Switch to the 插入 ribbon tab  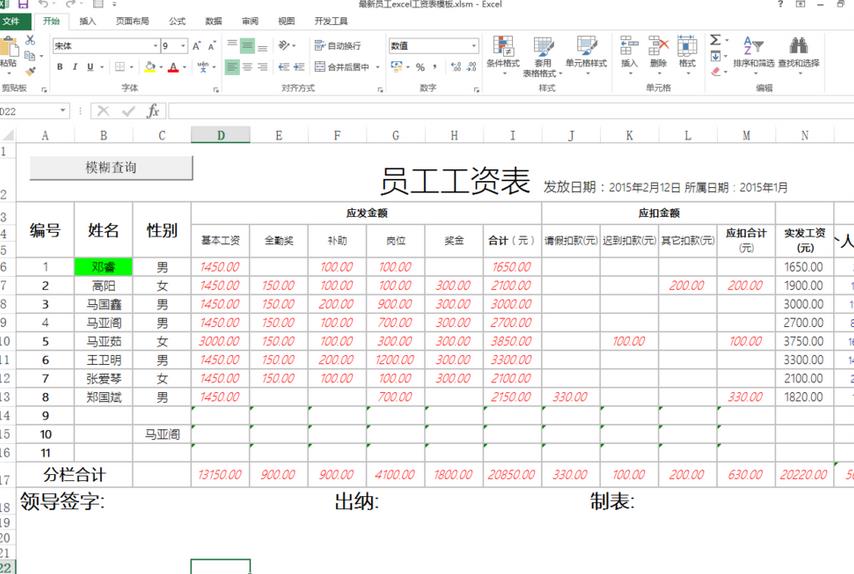point(88,21)
